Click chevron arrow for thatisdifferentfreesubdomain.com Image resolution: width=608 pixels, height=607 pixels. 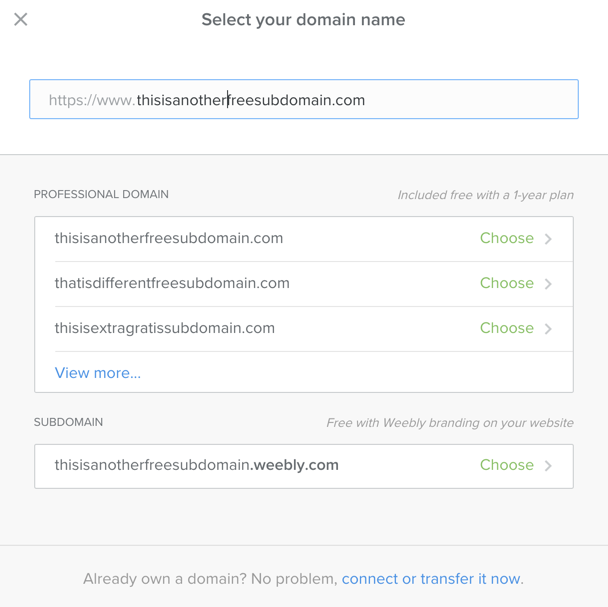pyautogui.click(x=548, y=284)
